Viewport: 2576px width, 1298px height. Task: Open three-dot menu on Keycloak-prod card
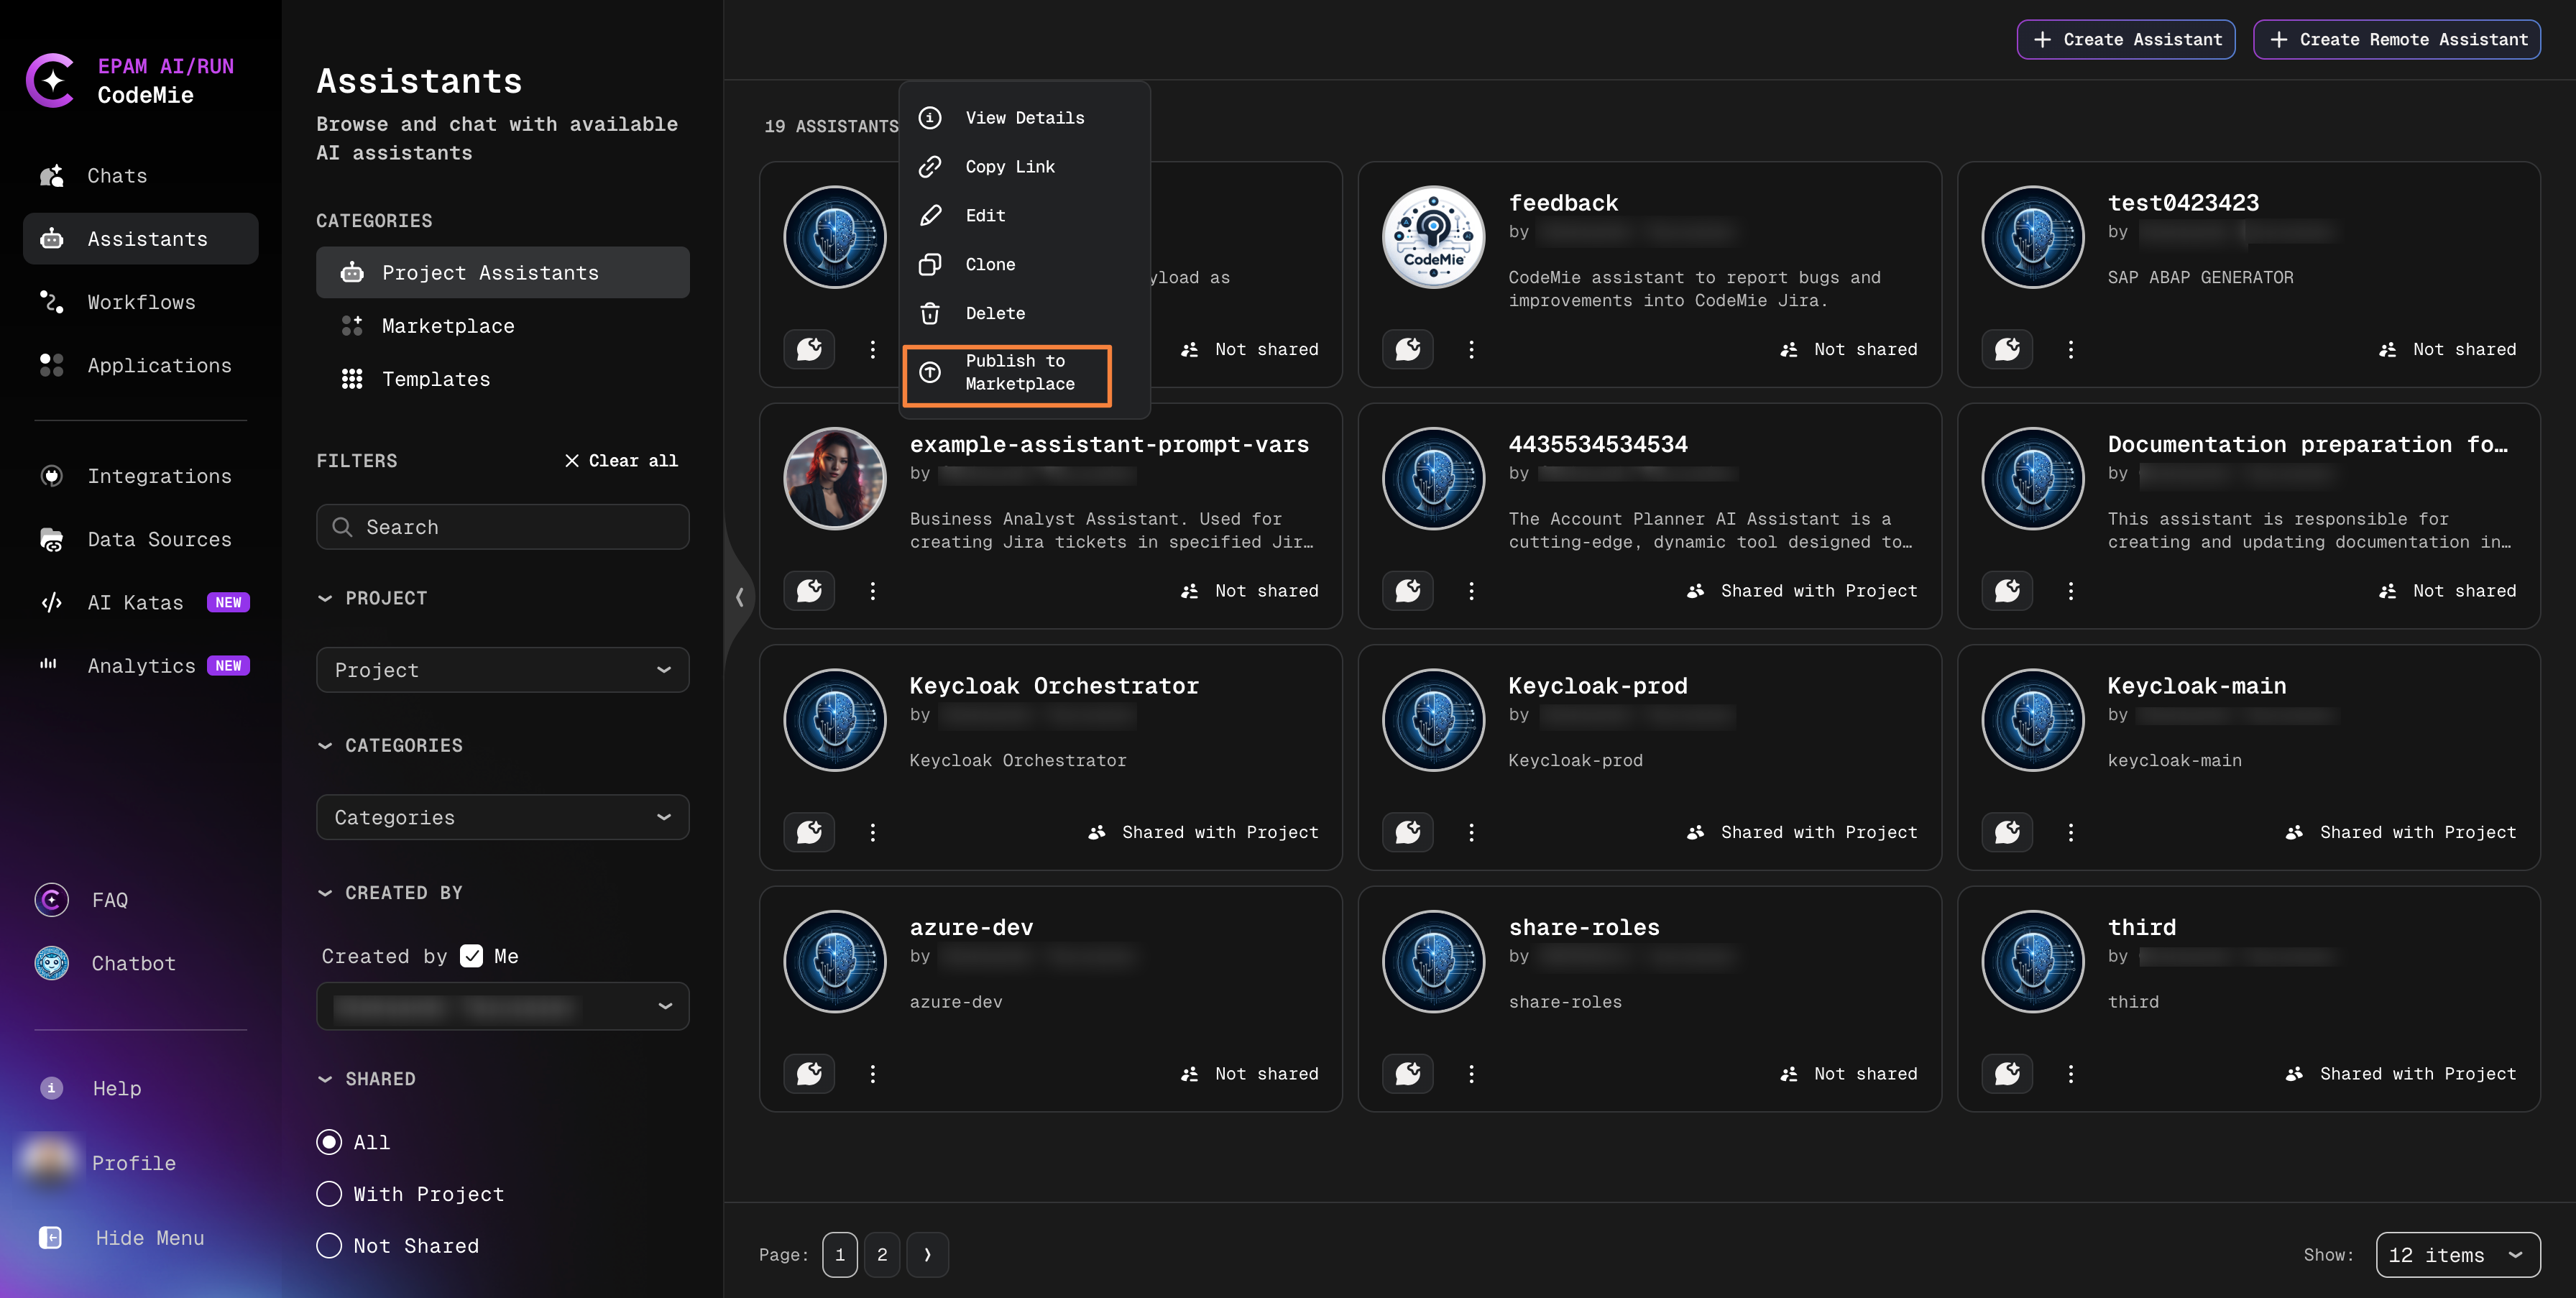pyautogui.click(x=1471, y=832)
